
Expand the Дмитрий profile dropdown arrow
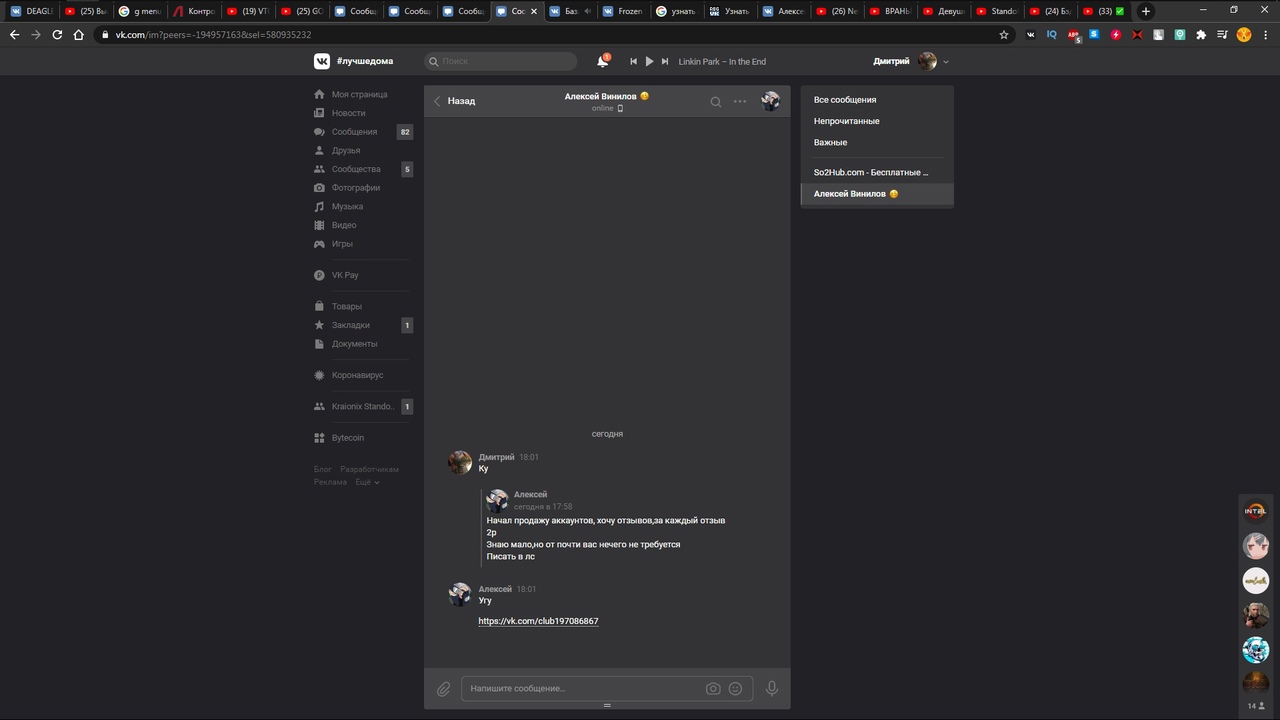pyautogui.click(x=946, y=62)
